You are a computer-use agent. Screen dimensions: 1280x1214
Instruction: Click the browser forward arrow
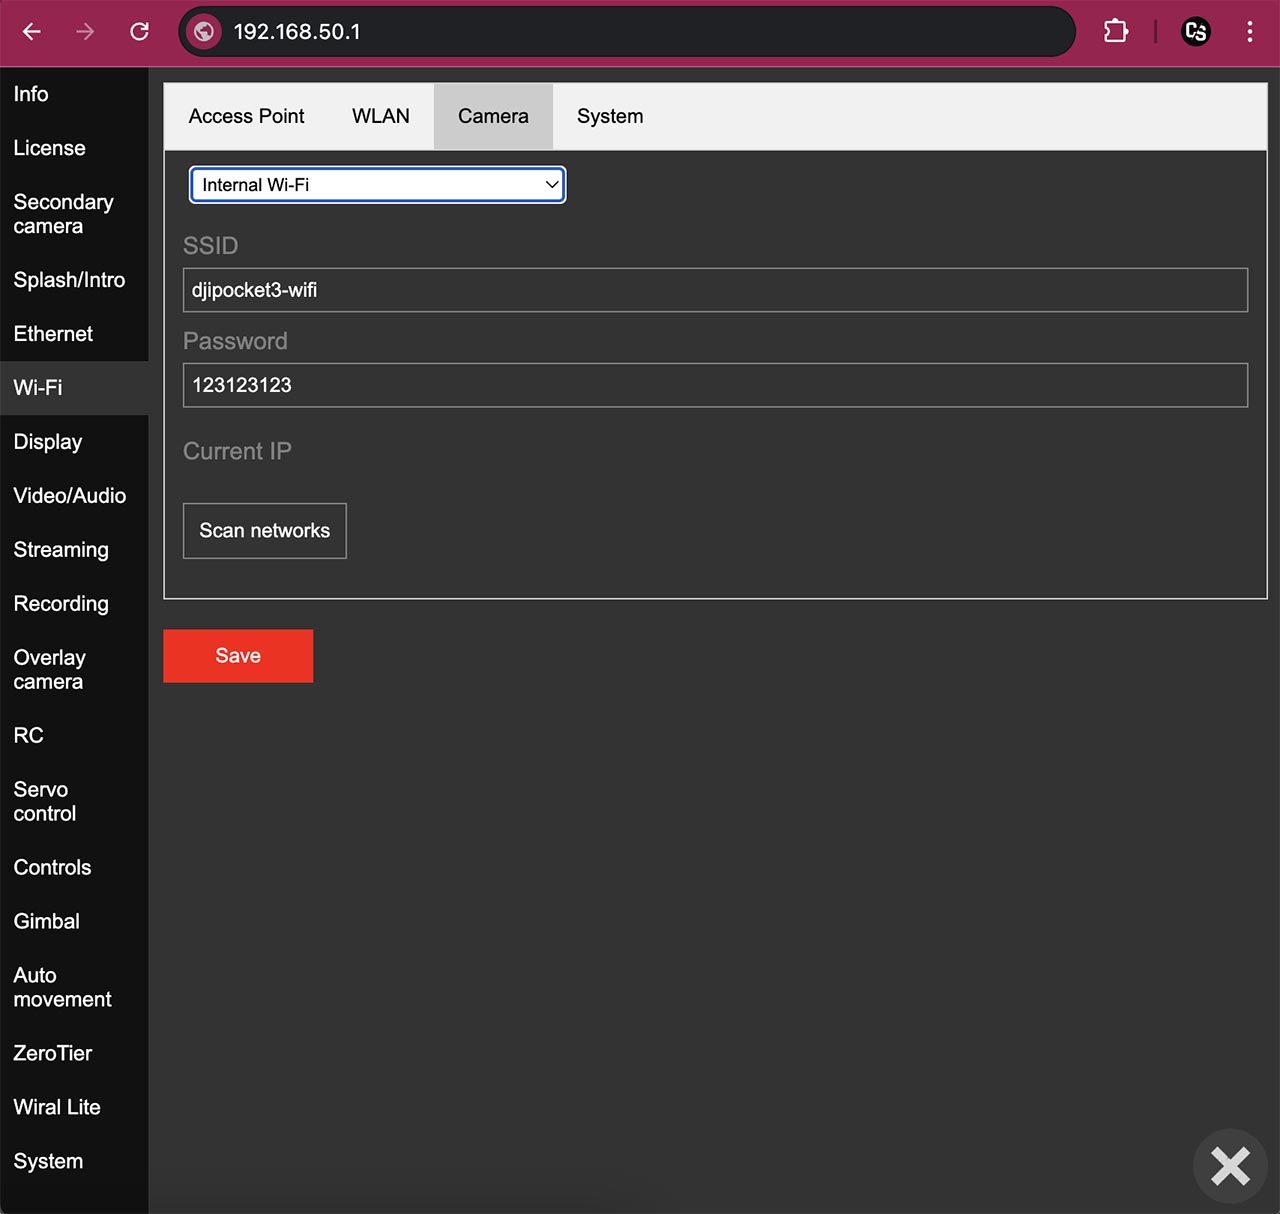coord(85,32)
